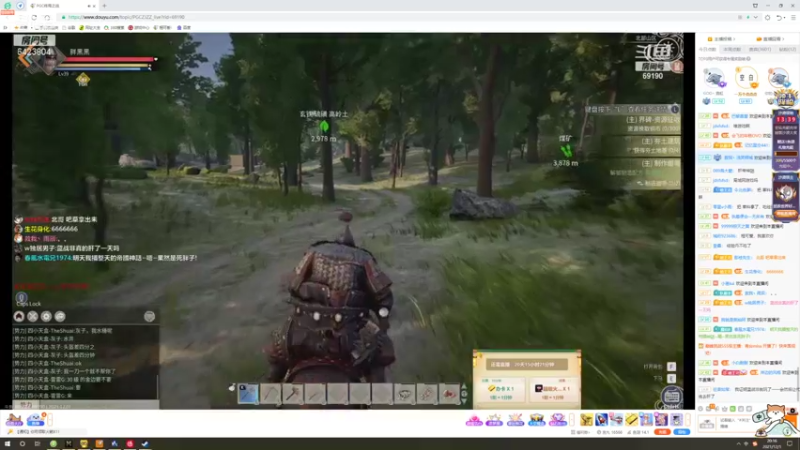The image size is (800, 450).
Task: Expand the activity icons handle beside cloud mascot
Action: pyautogui.click(x=50, y=420)
